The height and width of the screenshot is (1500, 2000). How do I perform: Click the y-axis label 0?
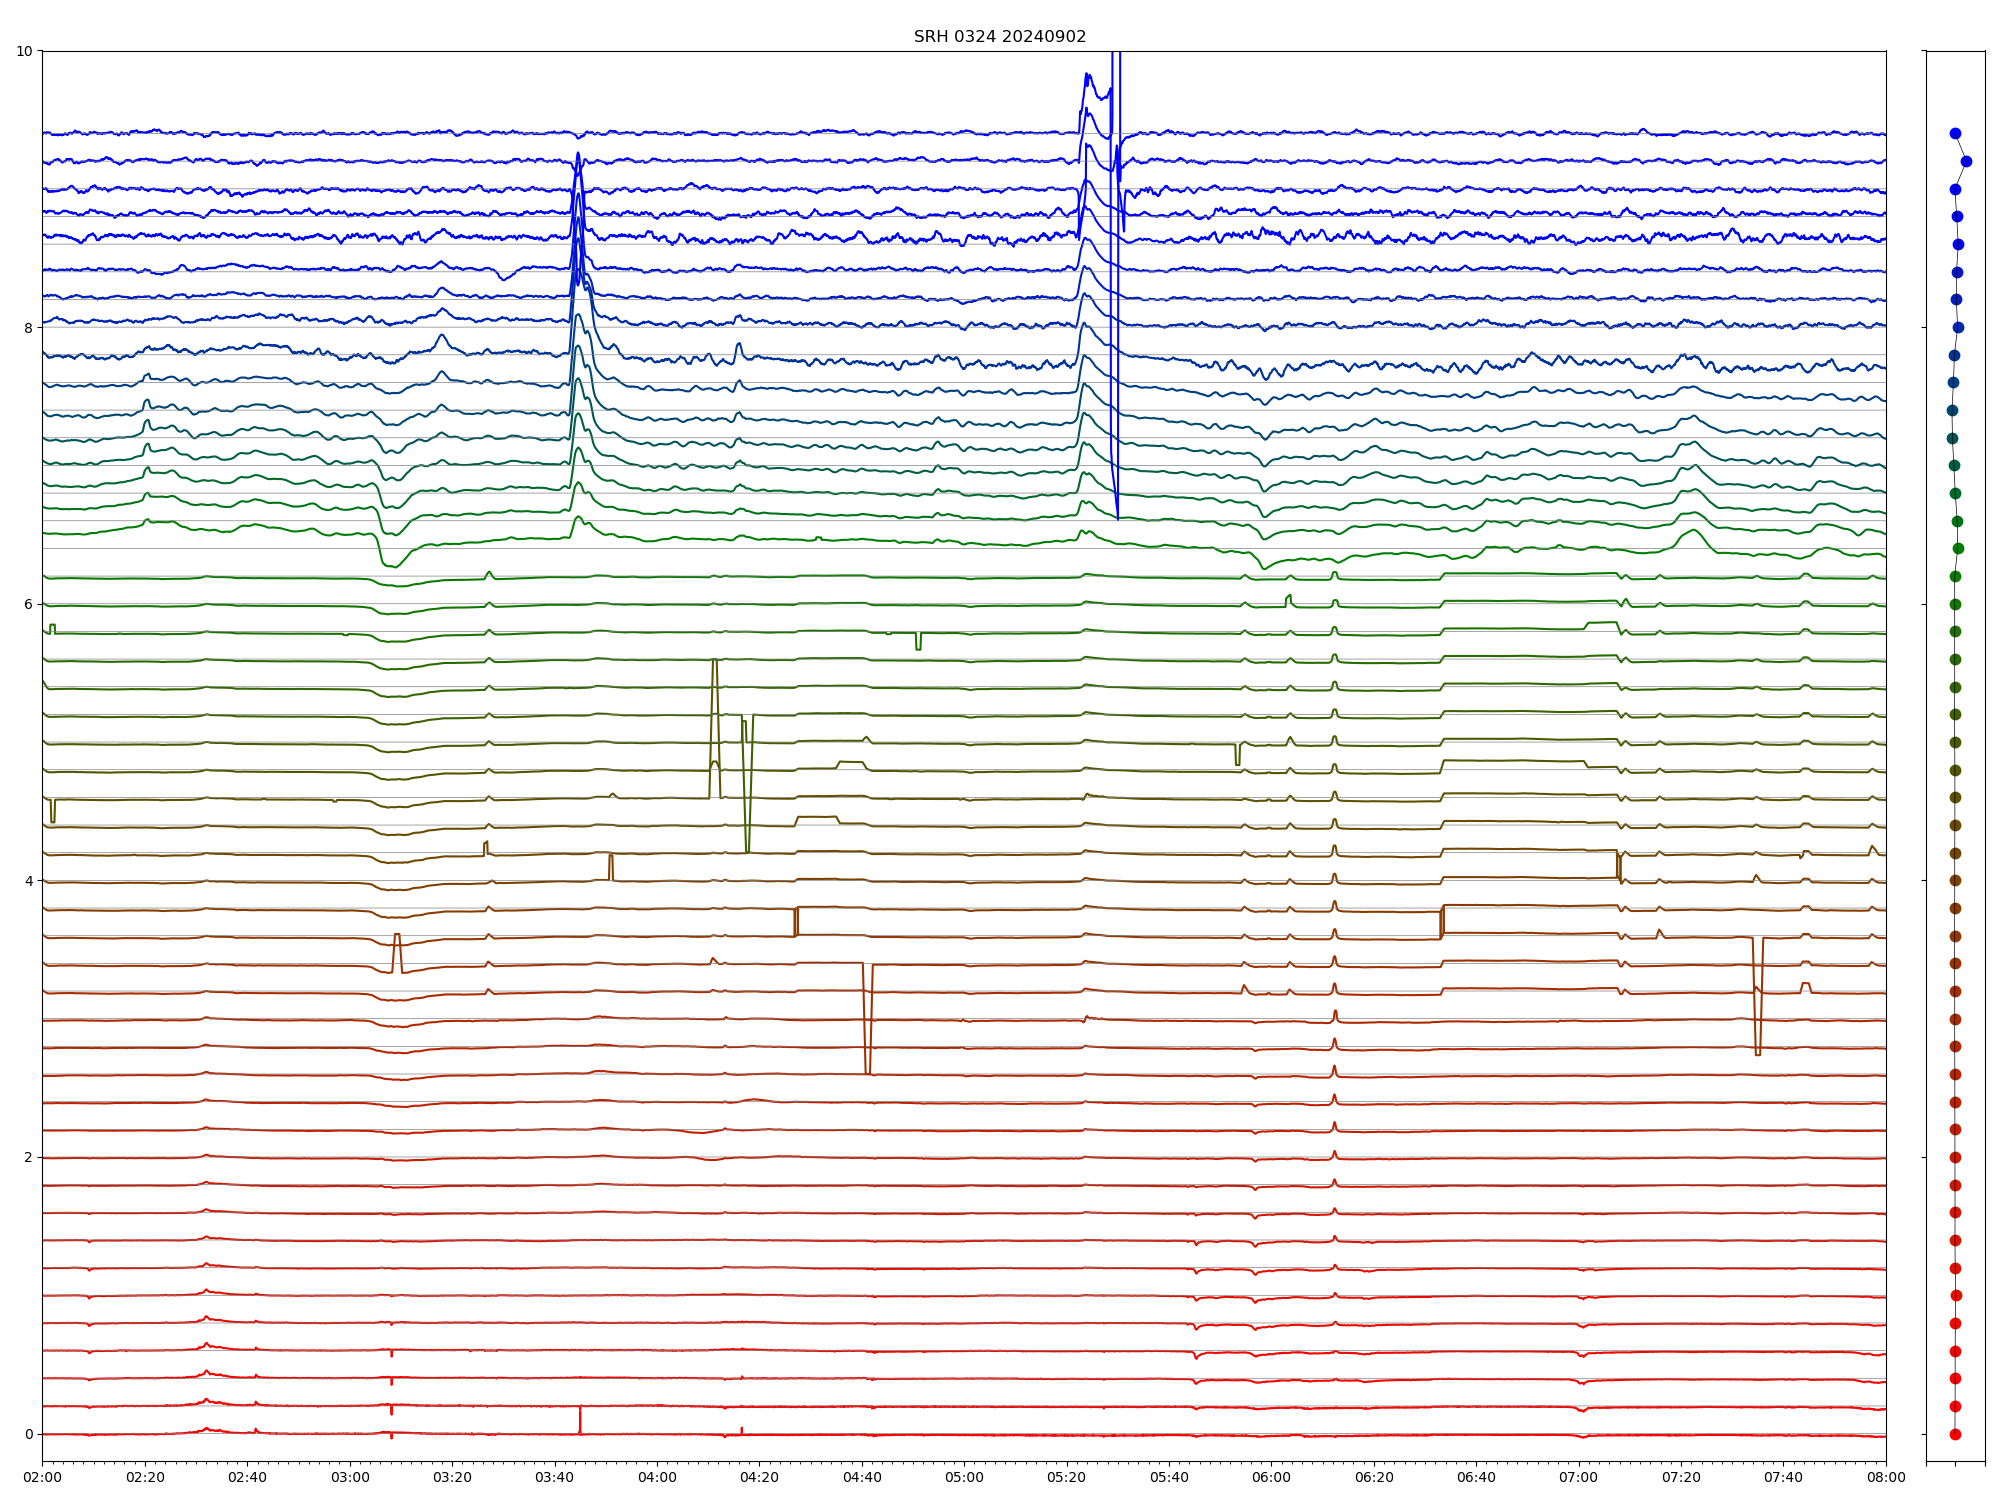click(28, 1434)
